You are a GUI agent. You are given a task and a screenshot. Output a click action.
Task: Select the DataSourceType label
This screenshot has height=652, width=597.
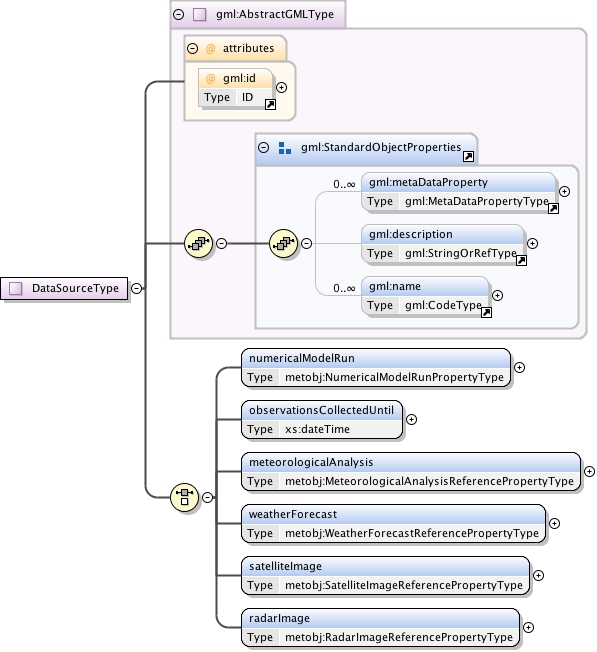(x=75, y=288)
